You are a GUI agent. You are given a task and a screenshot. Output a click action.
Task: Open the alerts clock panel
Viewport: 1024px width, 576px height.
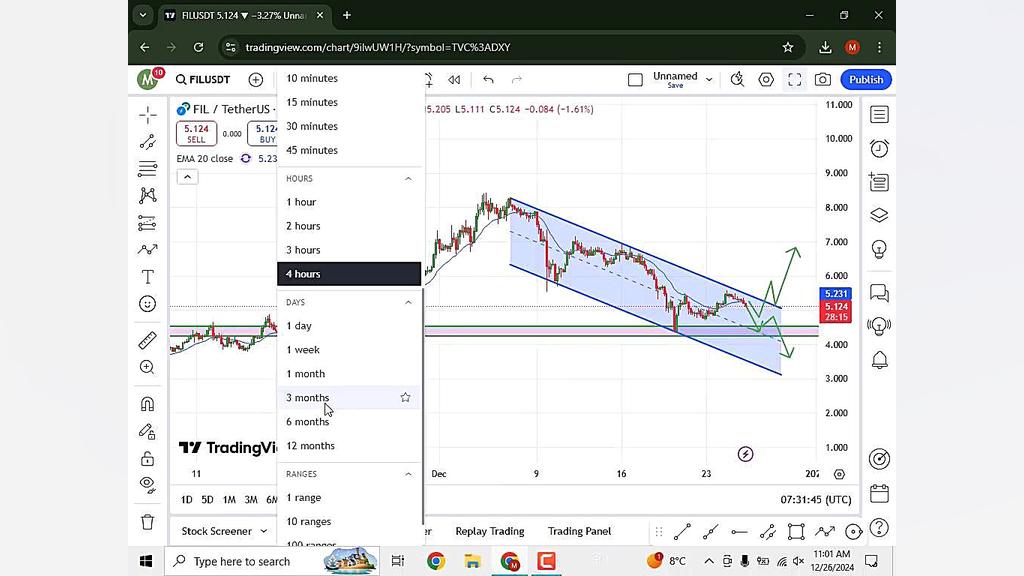point(879,148)
